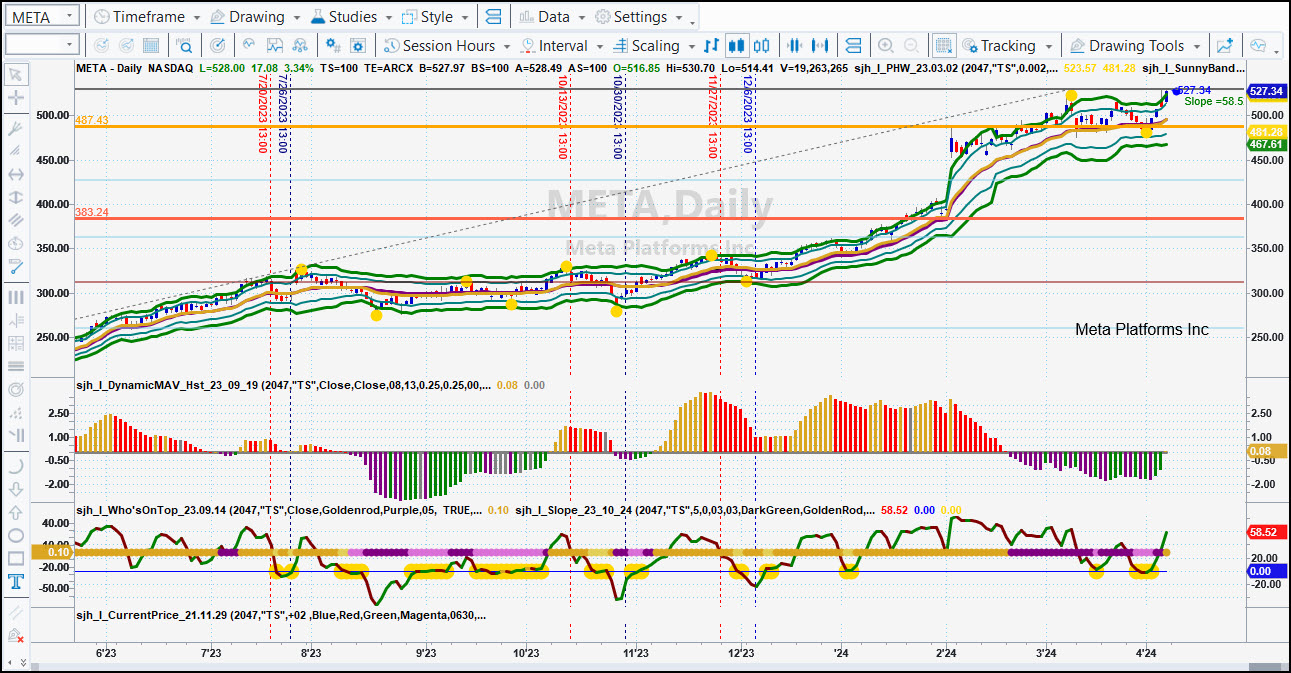Open the Style menu

[x=436, y=17]
